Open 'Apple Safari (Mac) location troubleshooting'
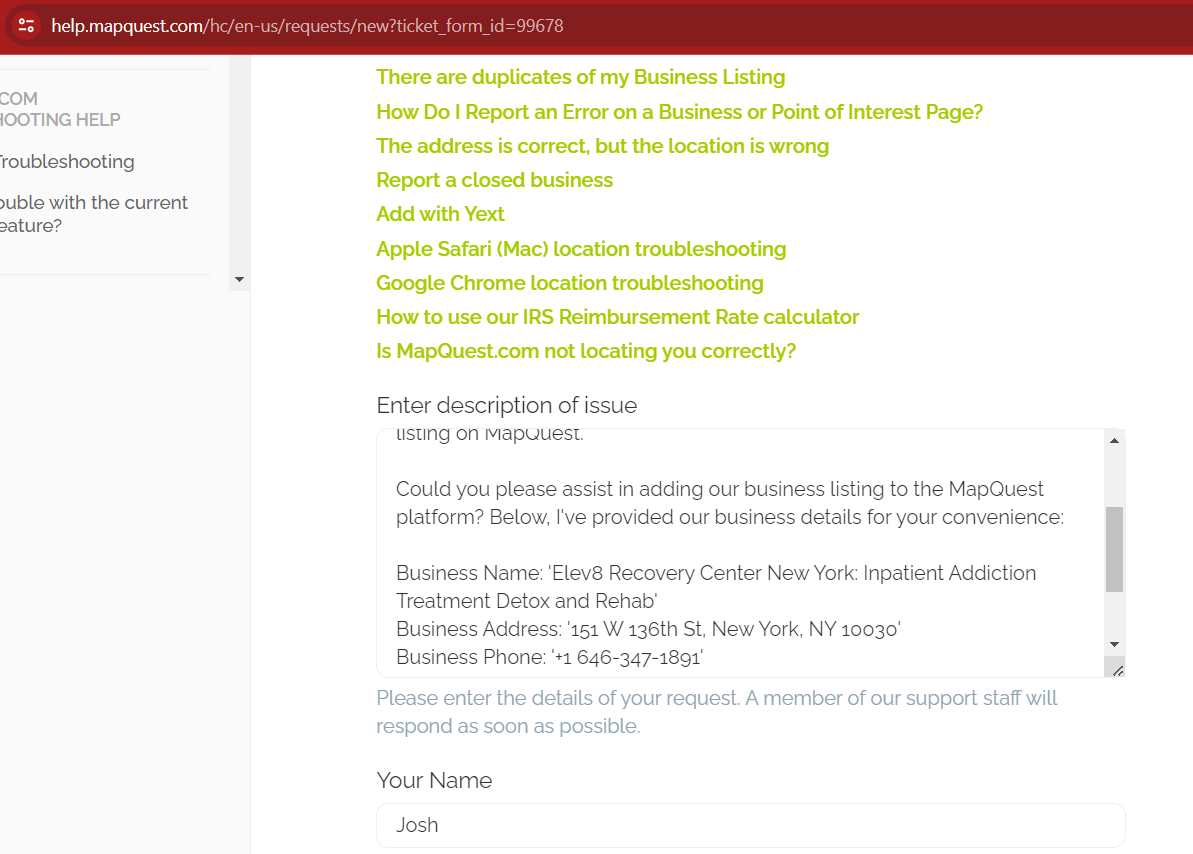1193x854 pixels. click(581, 249)
